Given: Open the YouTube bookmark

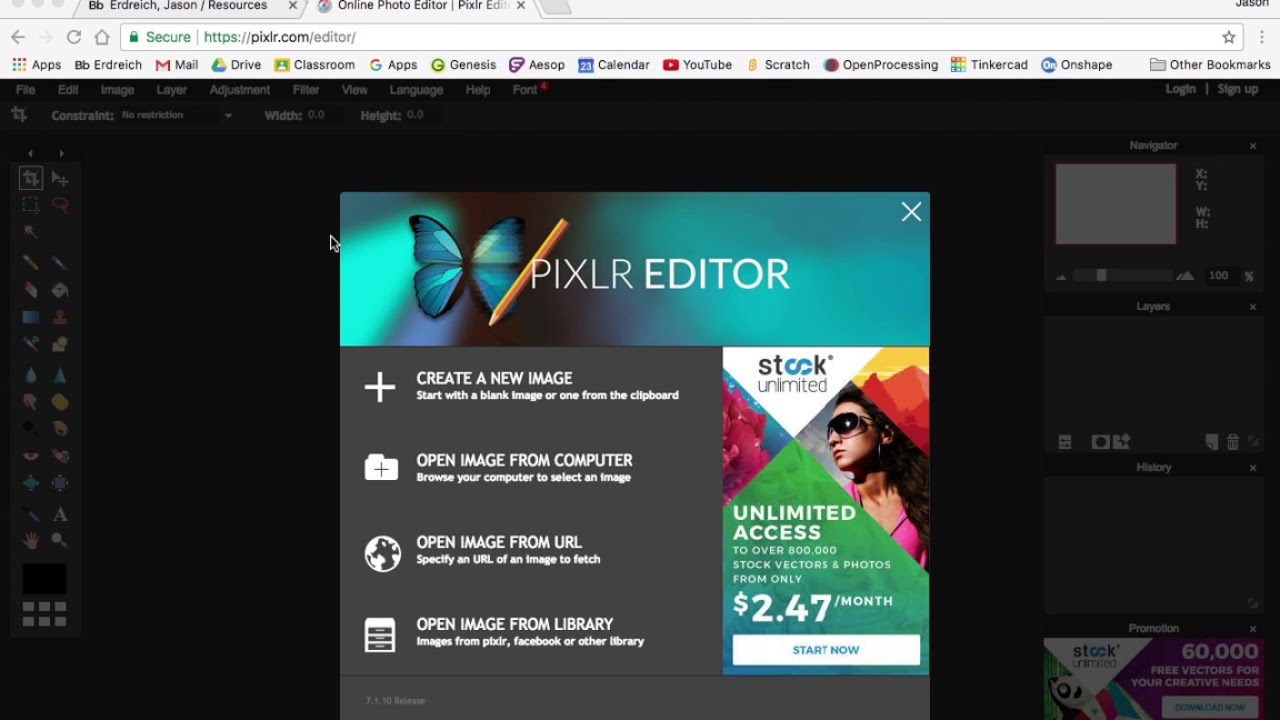Looking at the screenshot, I should coord(697,64).
